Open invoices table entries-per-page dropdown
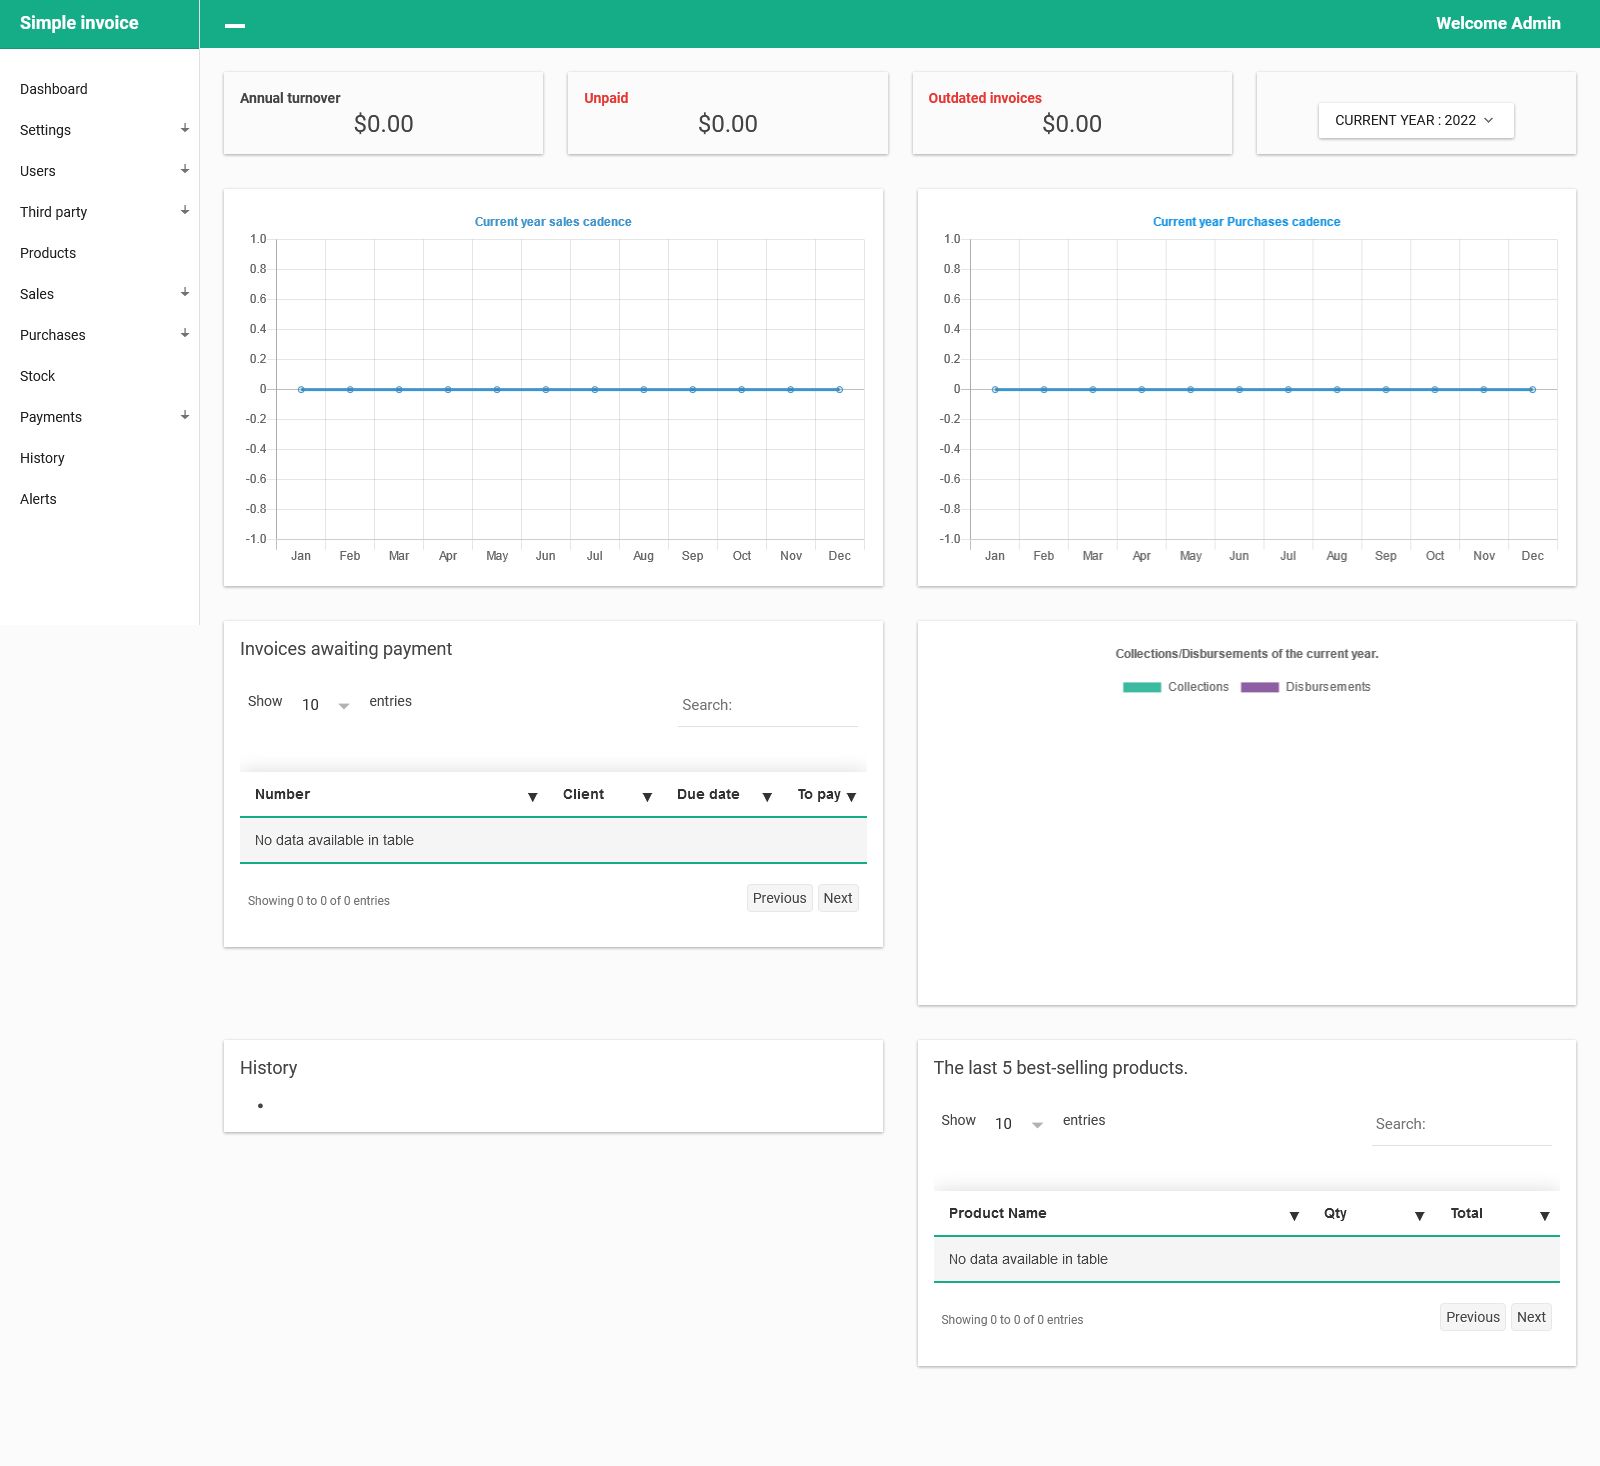Viewport: 1600px width, 1466px height. tap(325, 705)
